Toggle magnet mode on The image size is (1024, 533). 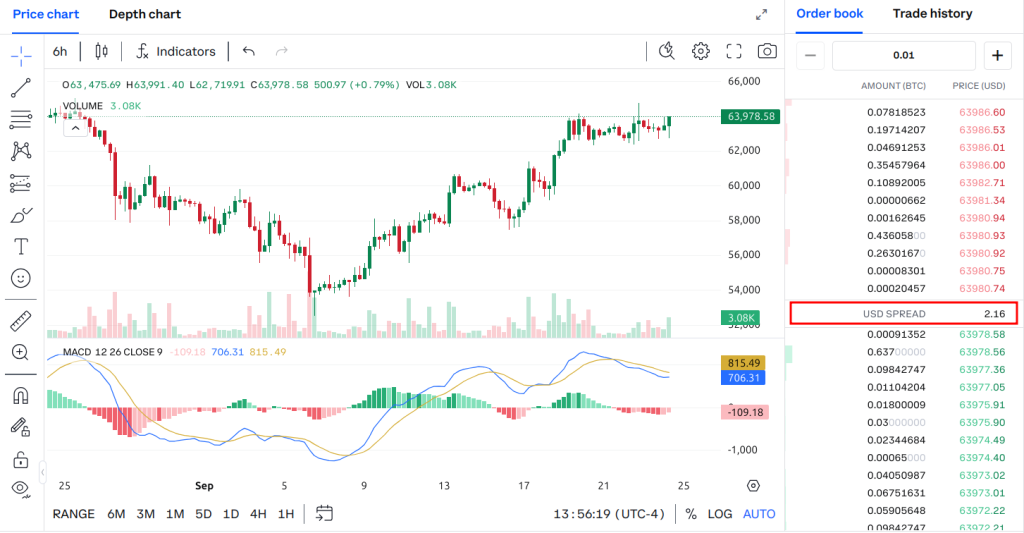21,395
